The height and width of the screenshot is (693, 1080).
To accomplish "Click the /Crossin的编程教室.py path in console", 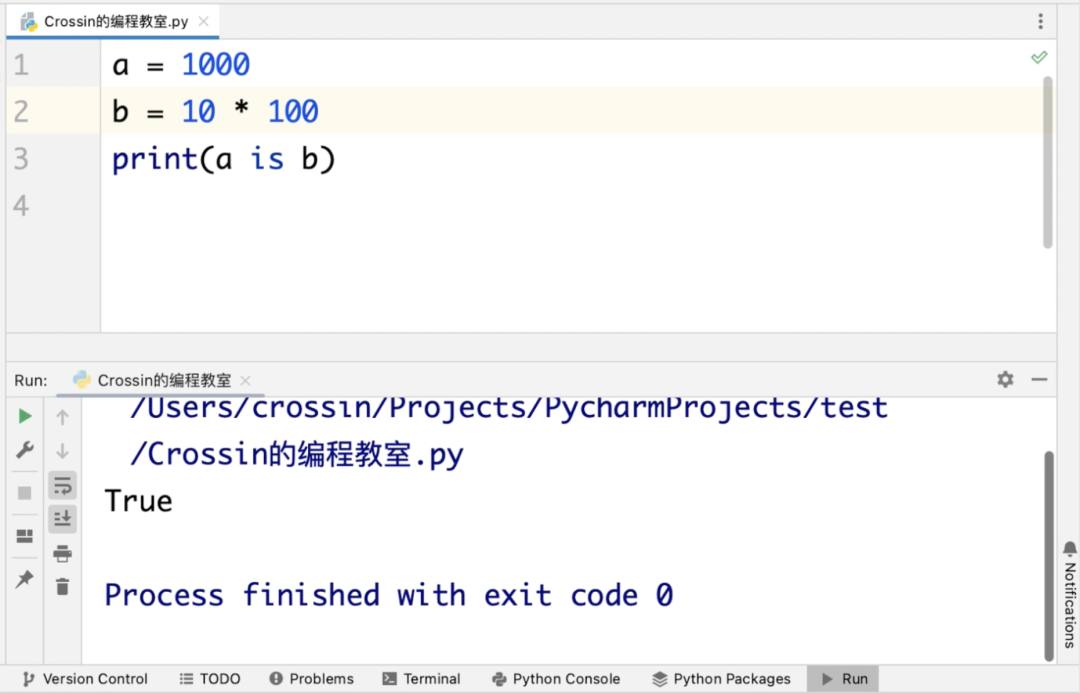I will click(297, 455).
